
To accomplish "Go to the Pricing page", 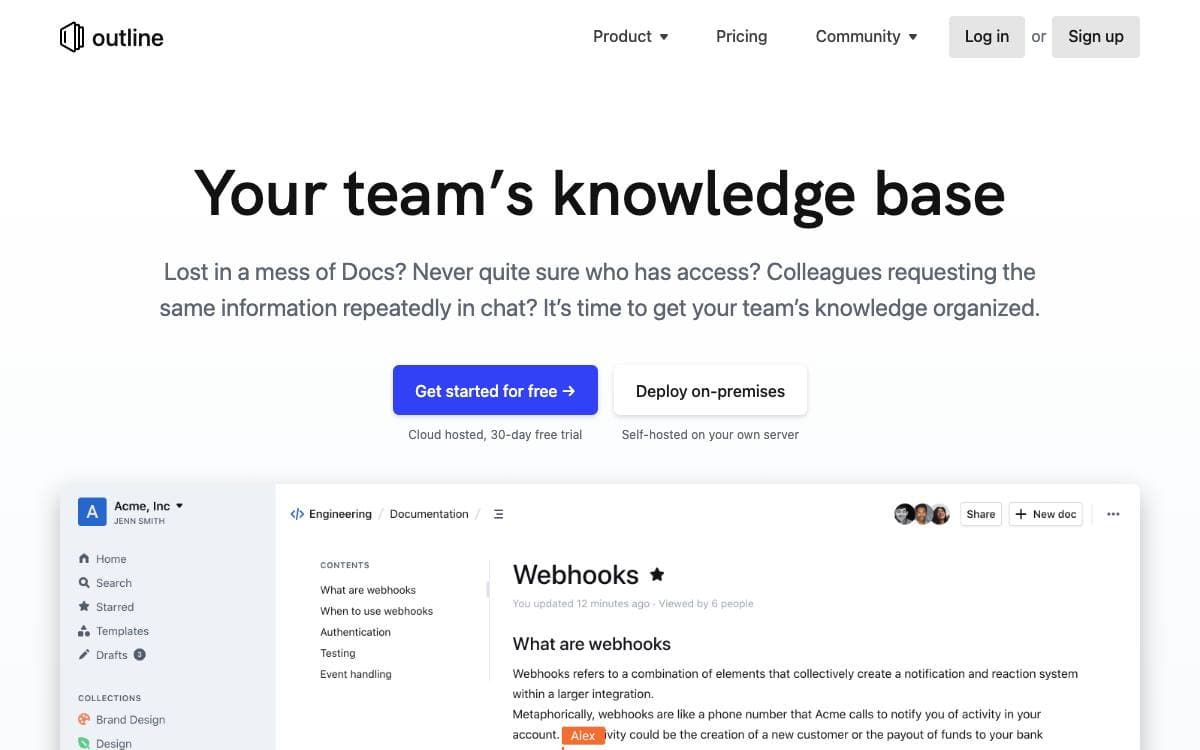I will [741, 37].
